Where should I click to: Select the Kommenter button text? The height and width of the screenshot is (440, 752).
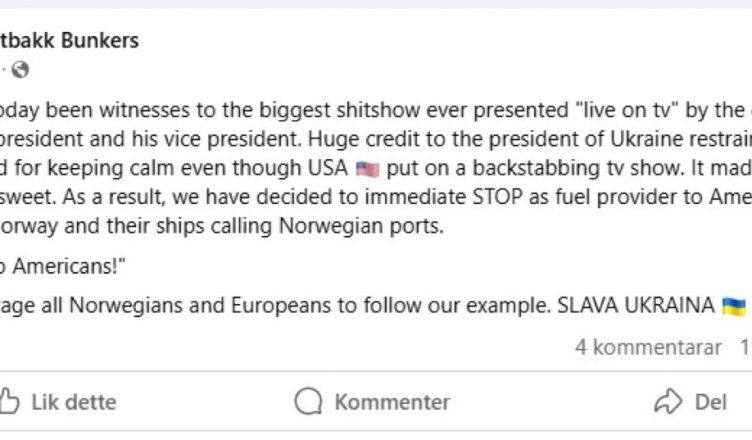coord(392,402)
